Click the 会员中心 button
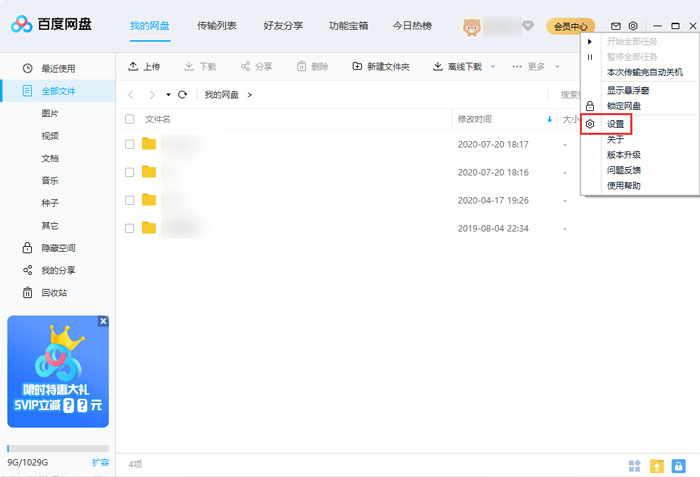This screenshot has width=700, height=477. (x=570, y=26)
